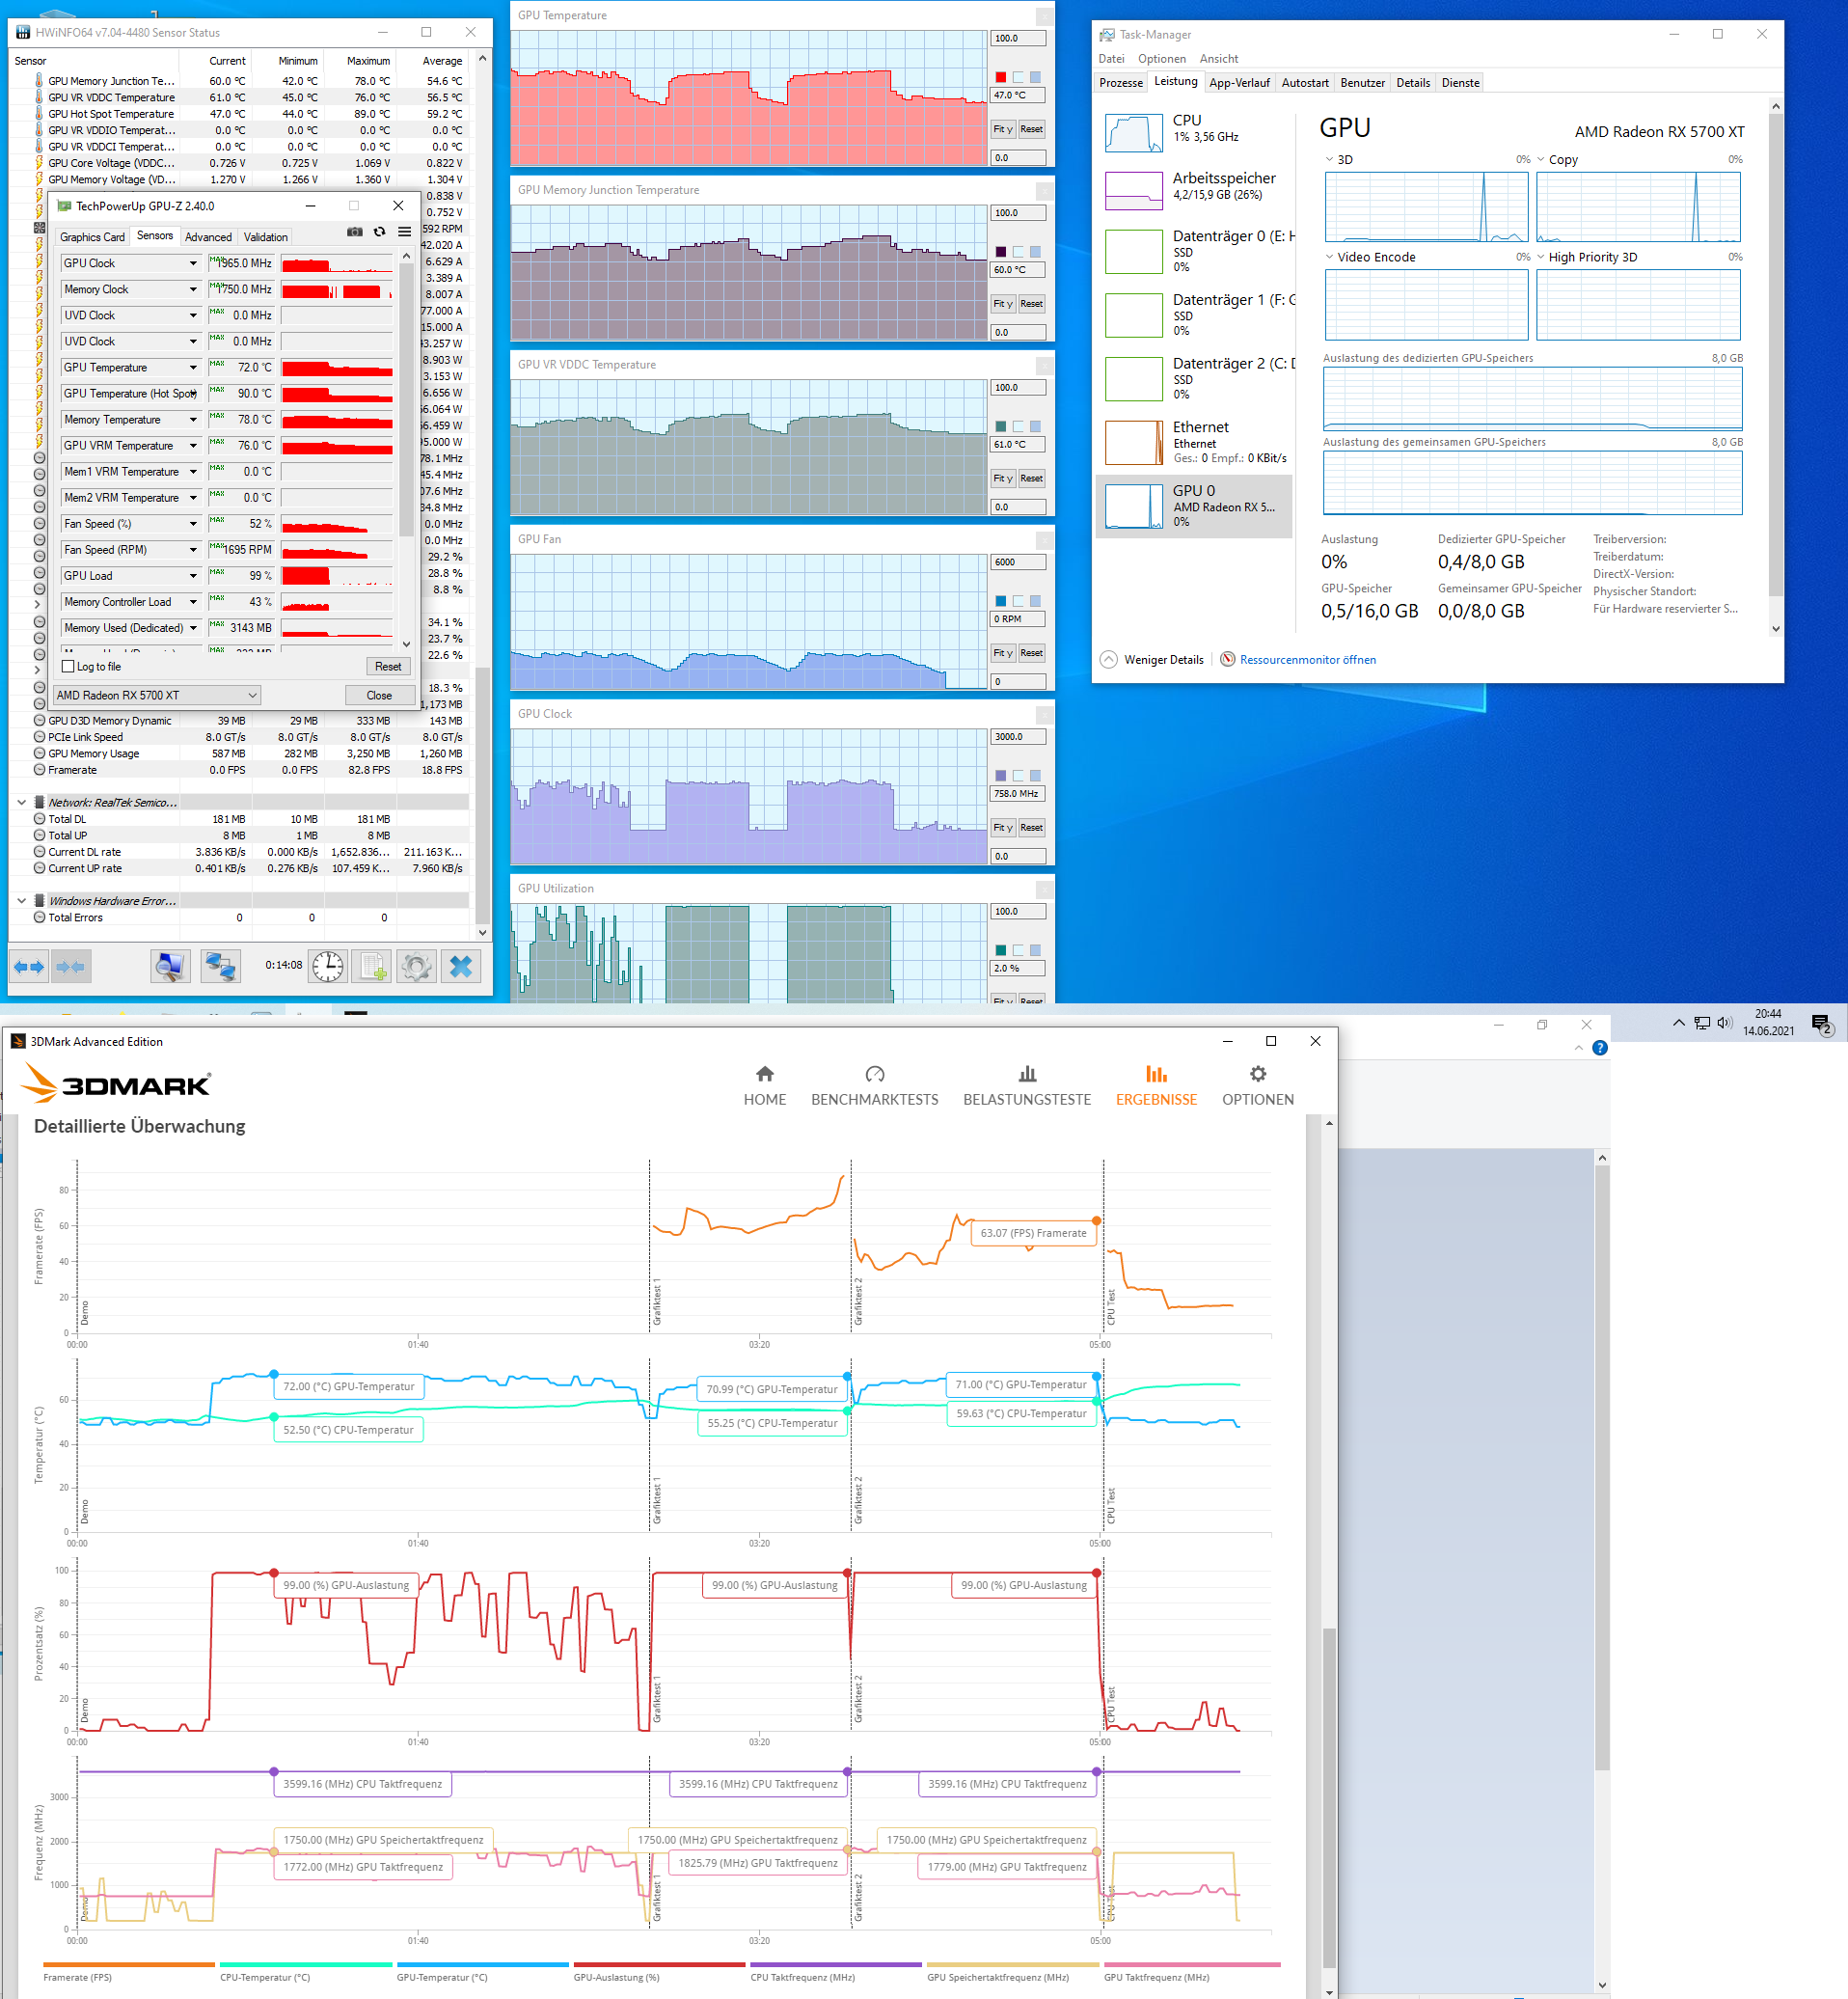This screenshot has height=1999, width=1848.
Task: Click the clock icon beside Total Errors row
Action: click(39, 918)
